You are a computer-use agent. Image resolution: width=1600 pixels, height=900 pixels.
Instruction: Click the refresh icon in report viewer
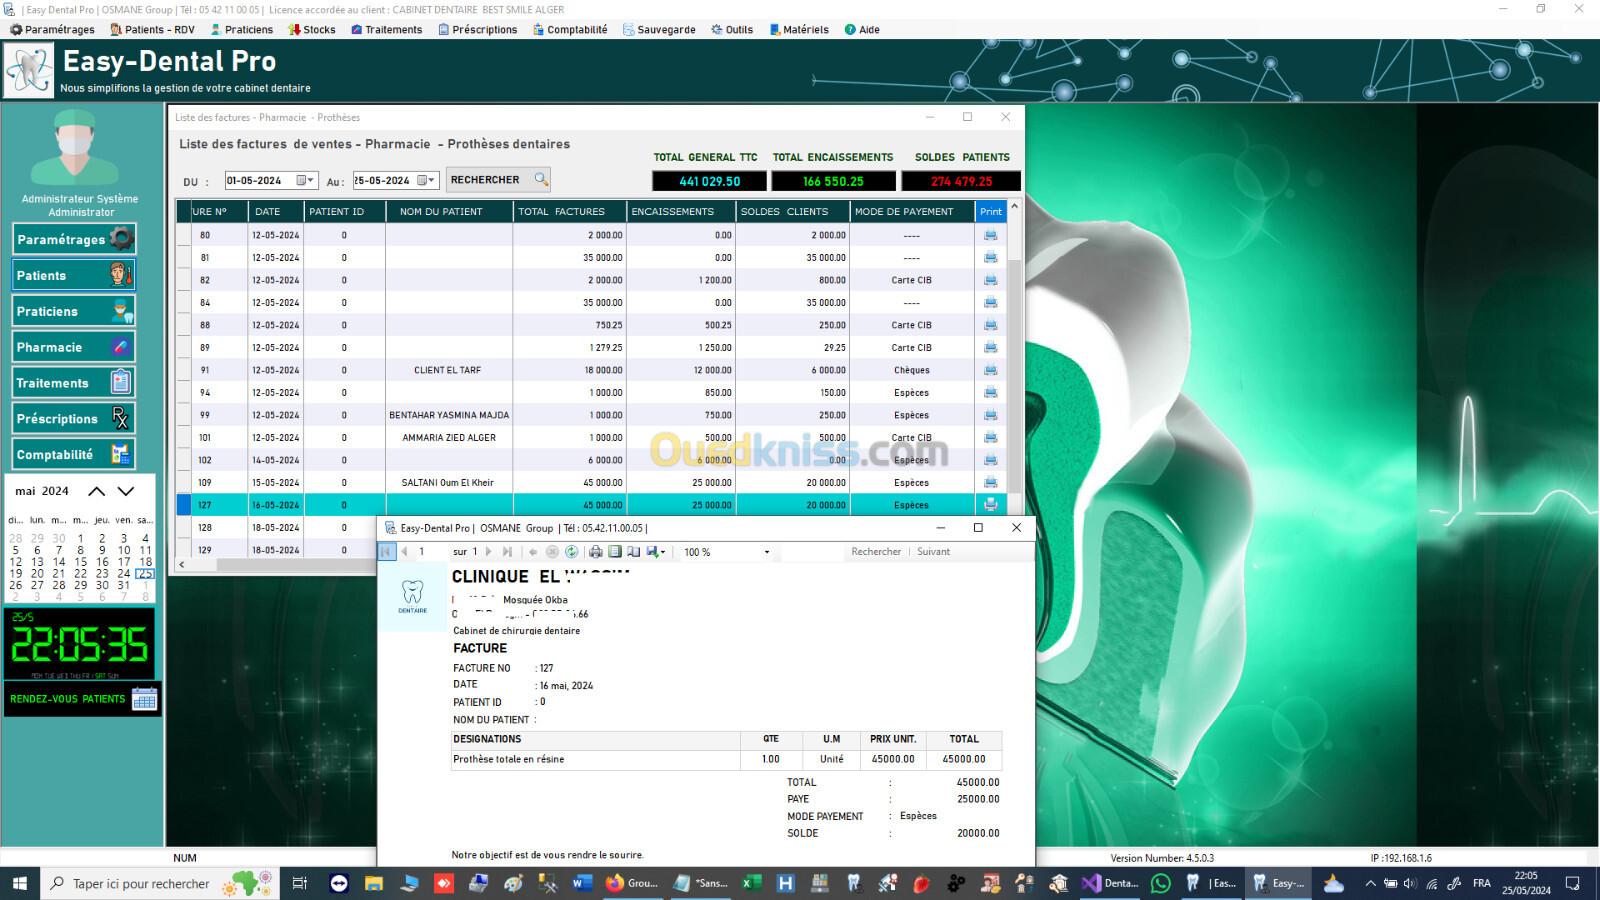(x=572, y=552)
